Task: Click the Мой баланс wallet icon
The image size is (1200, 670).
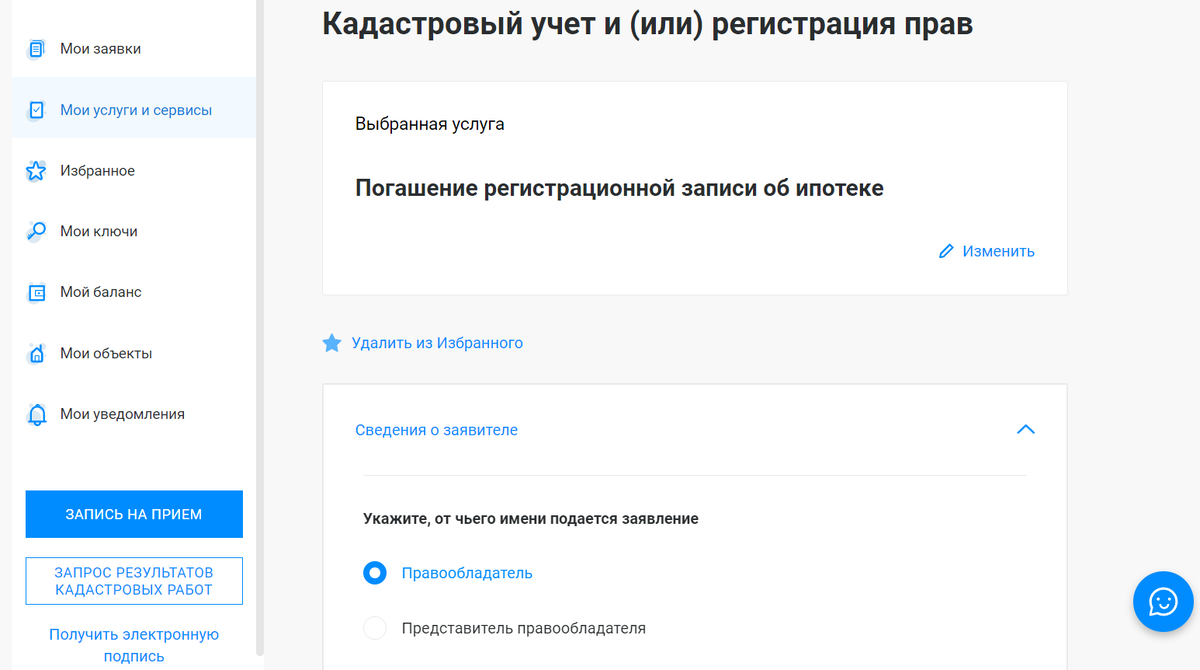Action: tap(35, 292)
